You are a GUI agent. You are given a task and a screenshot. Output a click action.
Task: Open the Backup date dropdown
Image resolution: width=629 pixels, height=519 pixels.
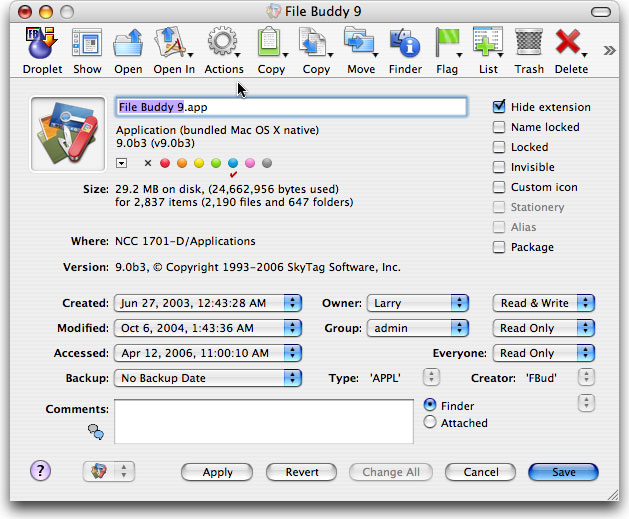coord(207,378)
